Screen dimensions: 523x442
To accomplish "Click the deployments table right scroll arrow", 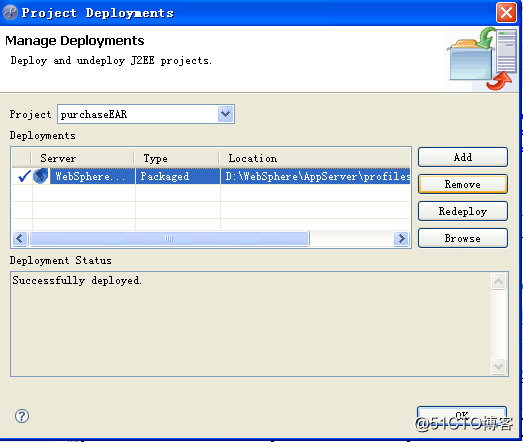I will pyautogui.click(x=401, y=239).
